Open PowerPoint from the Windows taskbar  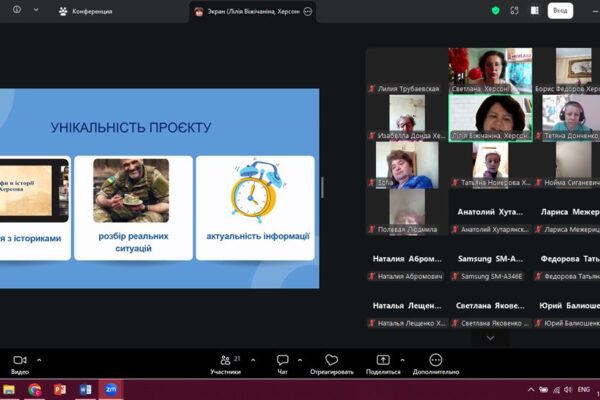coord(60,389)
